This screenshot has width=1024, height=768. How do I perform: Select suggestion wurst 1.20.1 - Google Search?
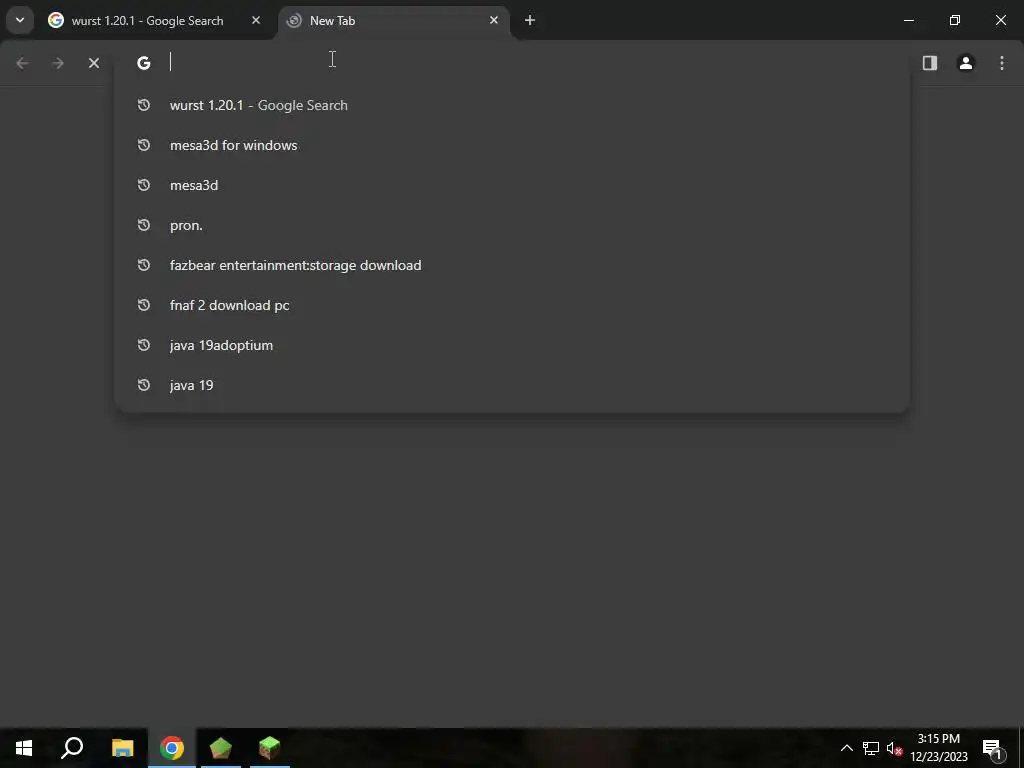coord(512,105)
